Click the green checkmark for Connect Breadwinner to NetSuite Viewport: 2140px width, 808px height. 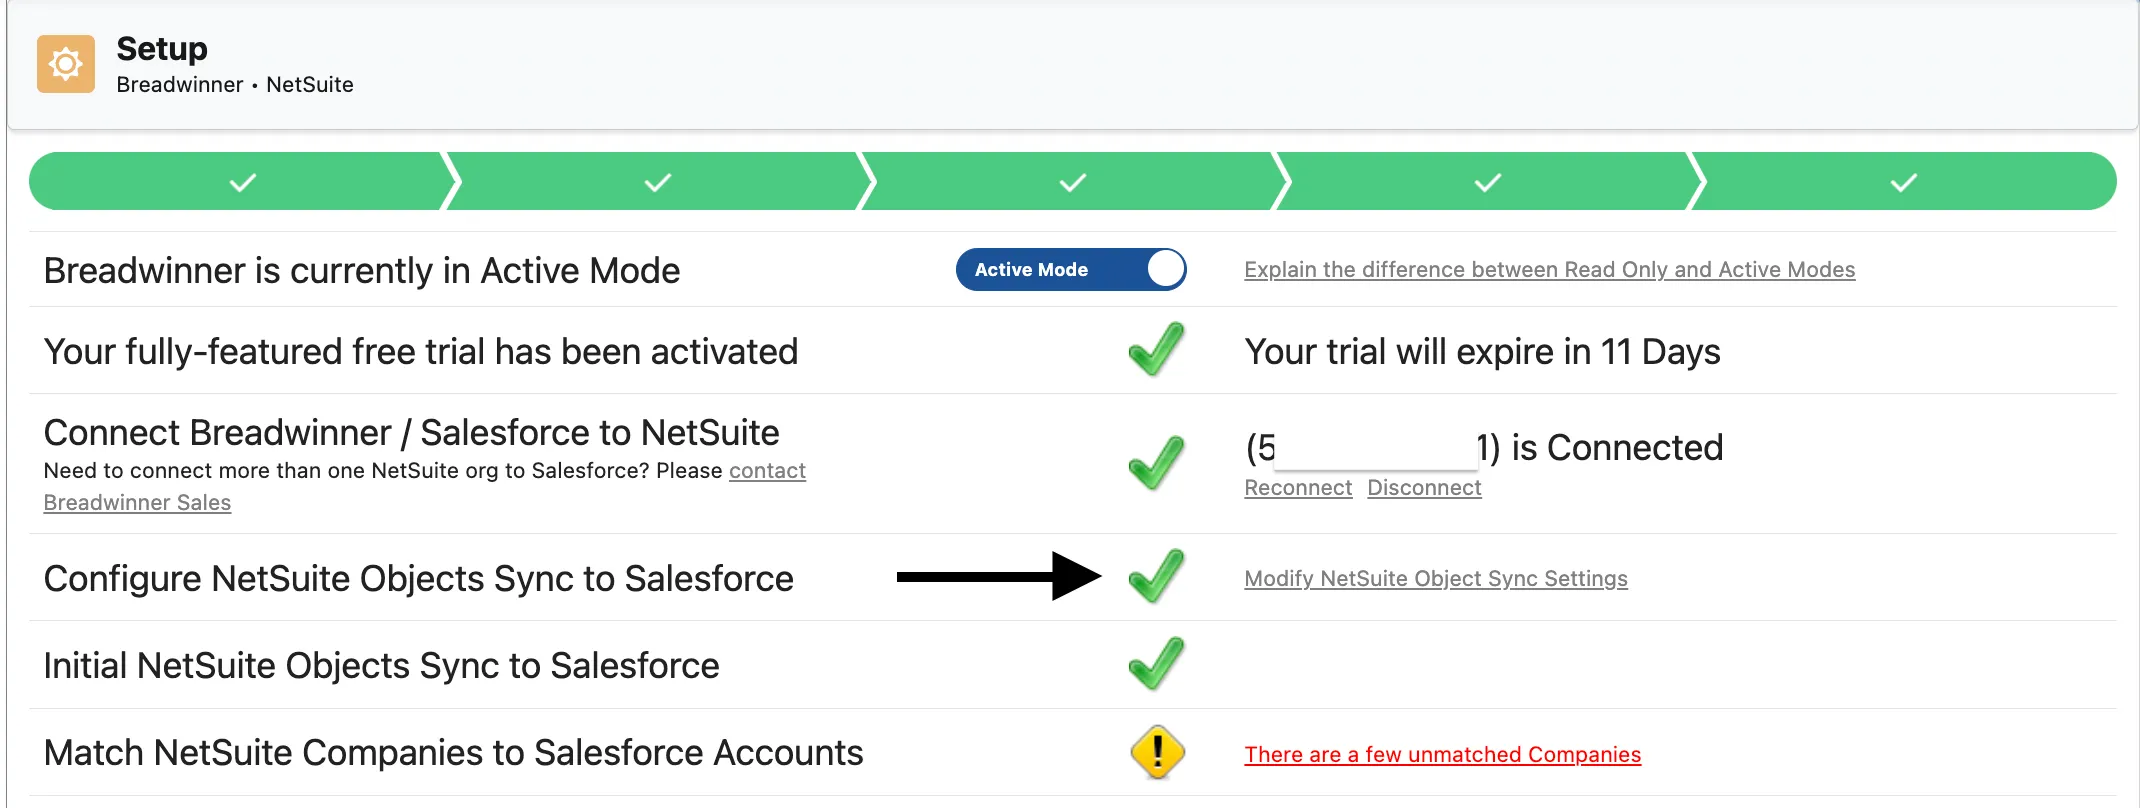(x=1156, y=463)
